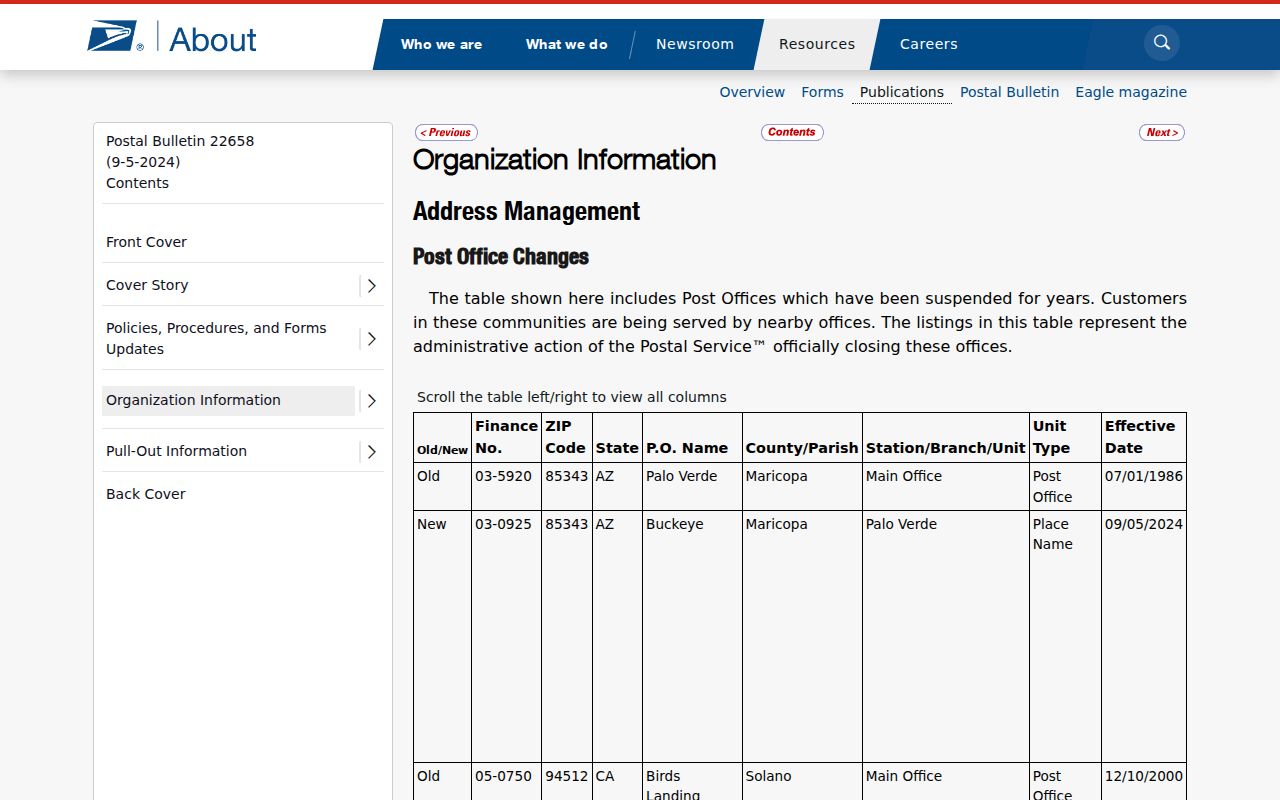Go to the Next page
This screenshot has height=800, width=1280.
click(x=1162, y=132)
